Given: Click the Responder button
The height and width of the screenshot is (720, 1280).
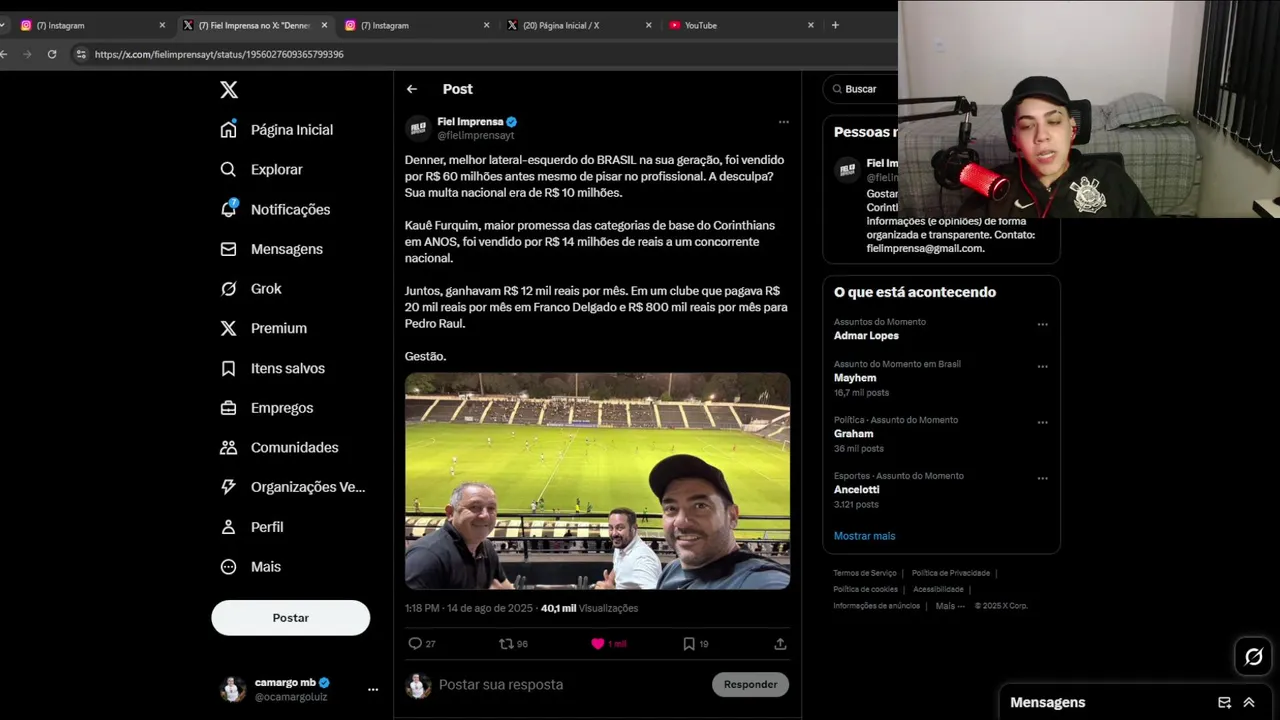Looking at the screenshot, I should click(x=750, y=684).
